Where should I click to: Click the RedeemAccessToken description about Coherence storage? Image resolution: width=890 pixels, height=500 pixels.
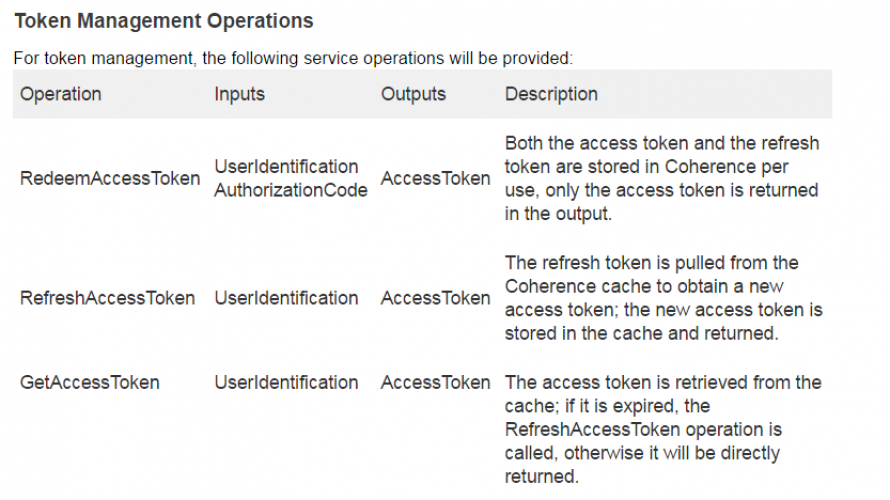point(662,178)
